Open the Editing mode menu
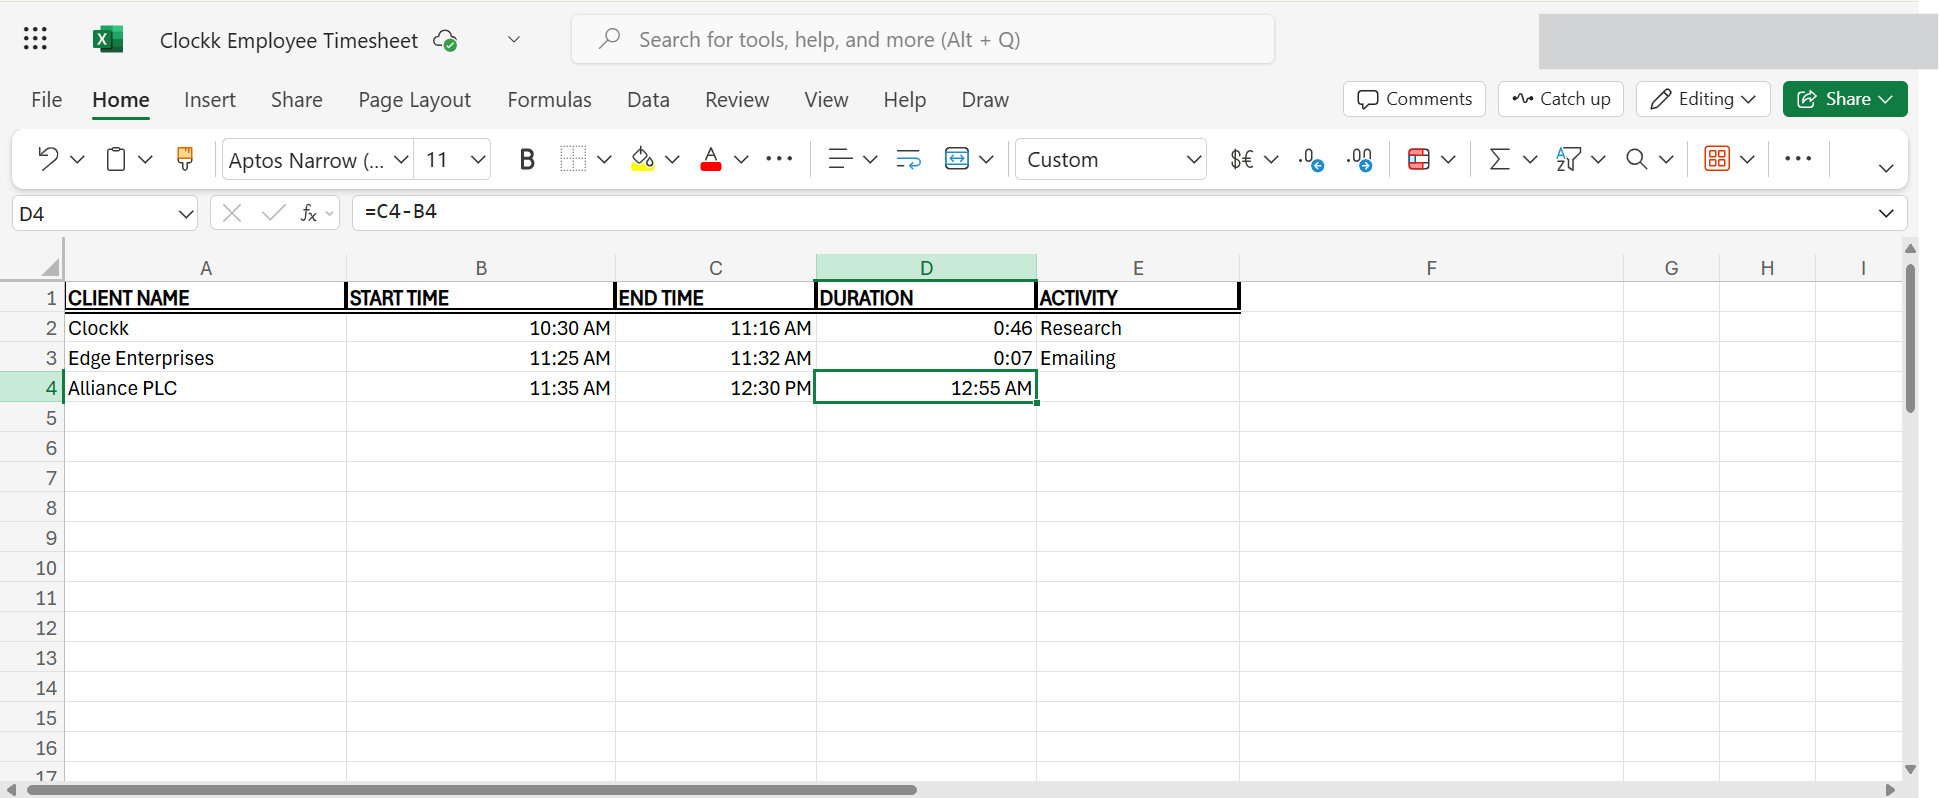The width and height of the screenshot is (1939, 798). coord(1703,99)
